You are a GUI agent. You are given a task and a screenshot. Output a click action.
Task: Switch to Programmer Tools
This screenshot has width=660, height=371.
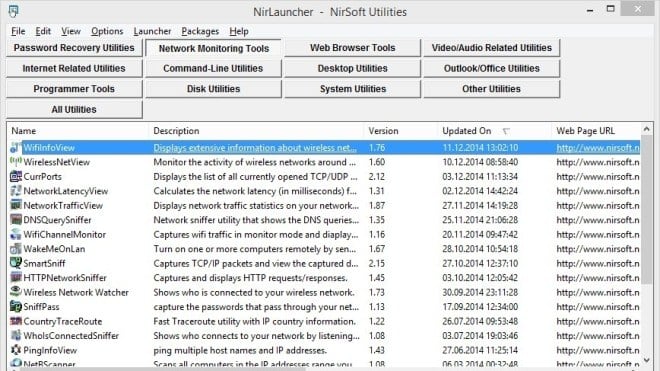pos(74,89)
